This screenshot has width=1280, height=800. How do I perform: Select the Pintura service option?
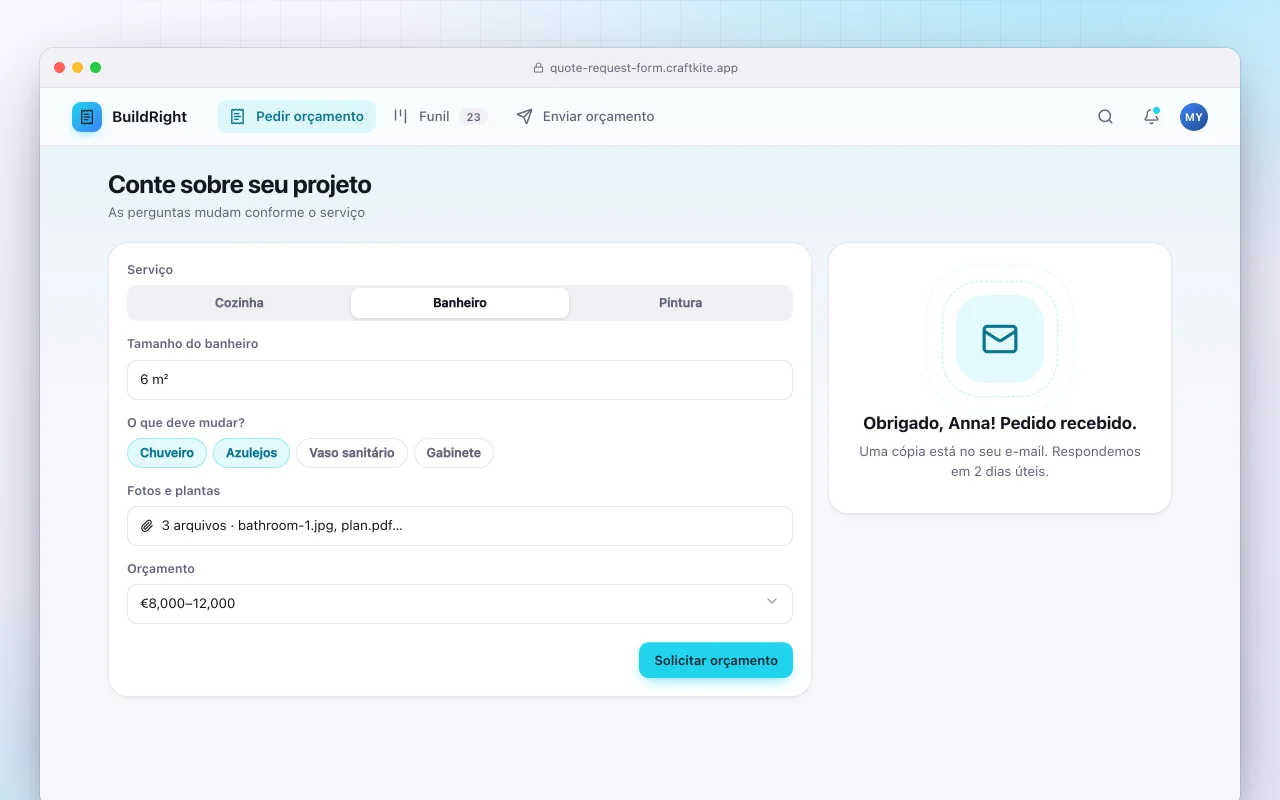pos(680,303)
